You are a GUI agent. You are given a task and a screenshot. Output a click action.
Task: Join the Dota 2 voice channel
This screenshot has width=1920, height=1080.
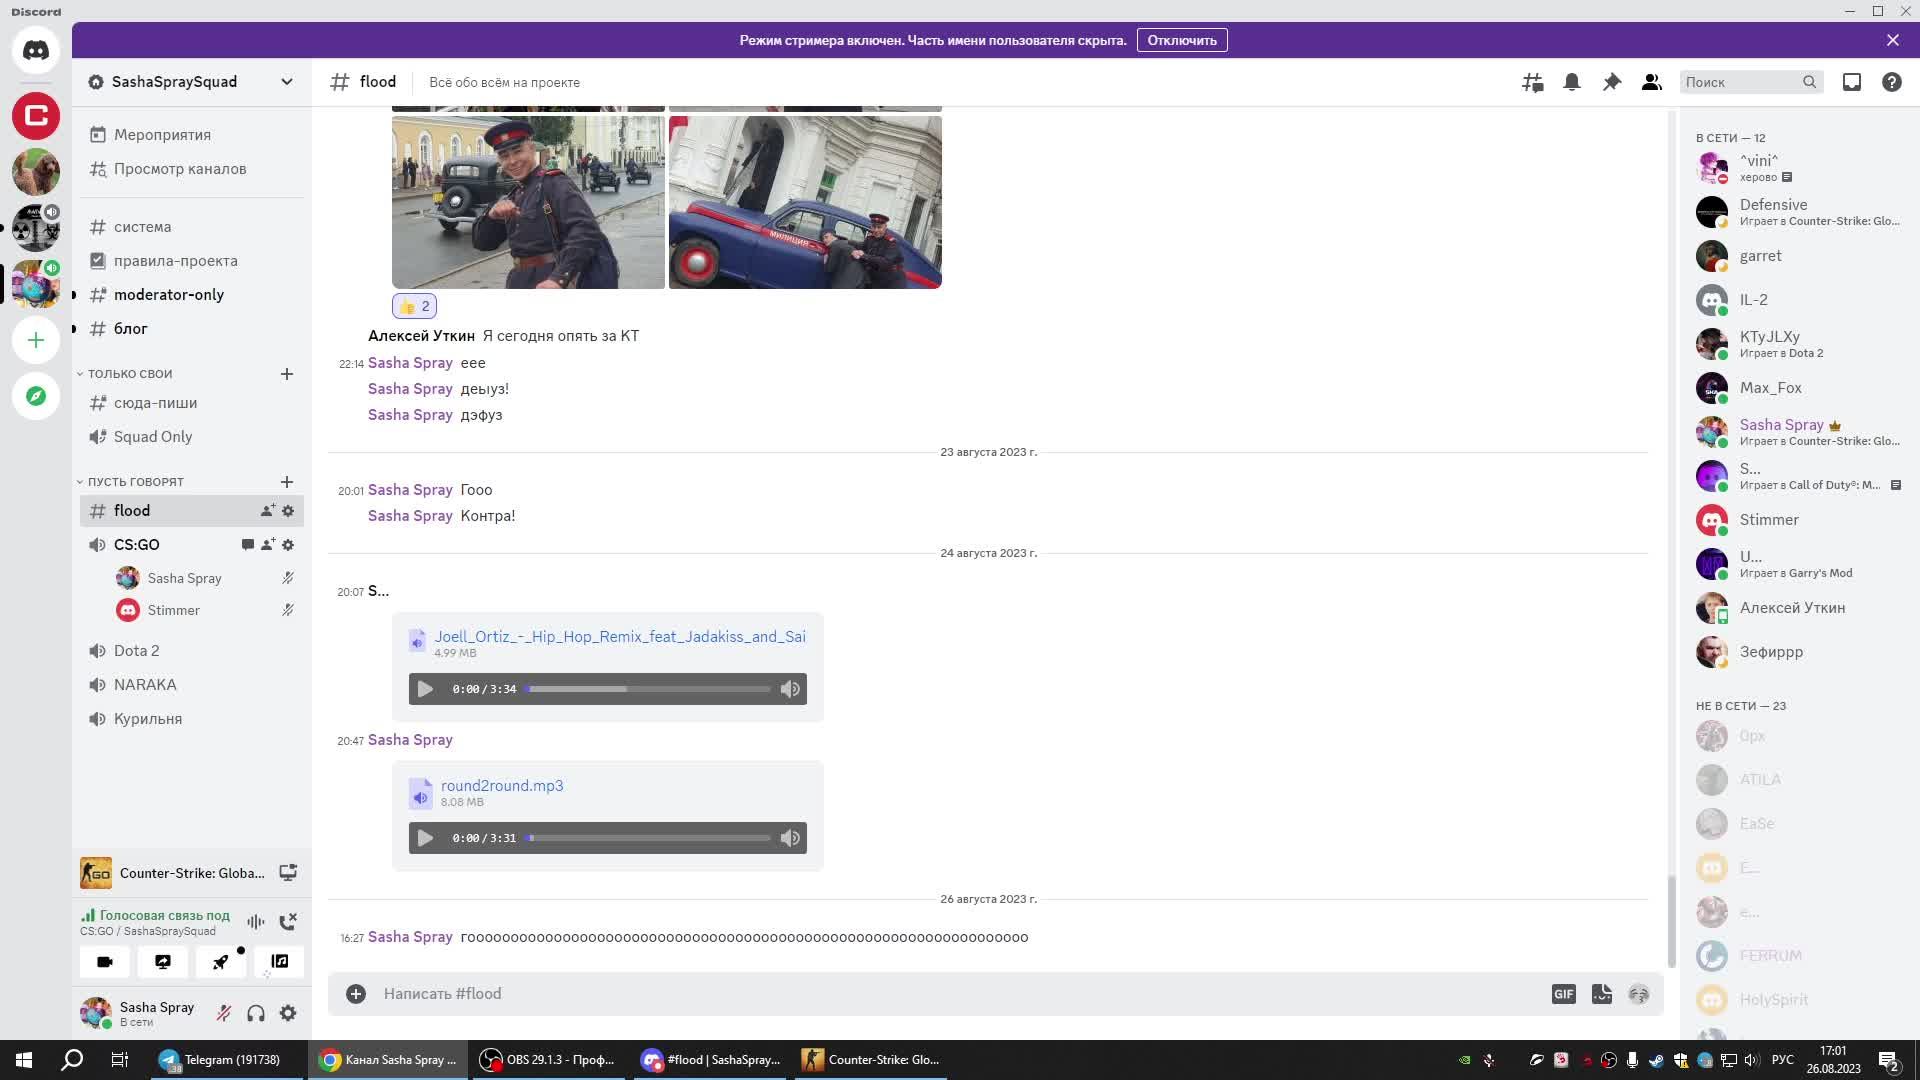click(x=136, y=651)
